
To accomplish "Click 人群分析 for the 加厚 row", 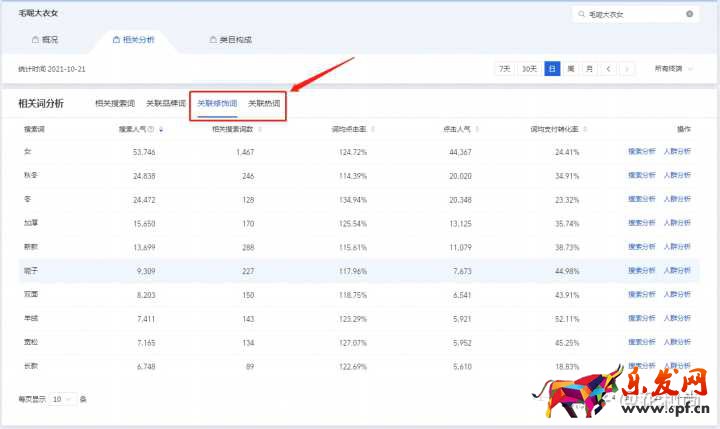I will click(x=677, y=223).
